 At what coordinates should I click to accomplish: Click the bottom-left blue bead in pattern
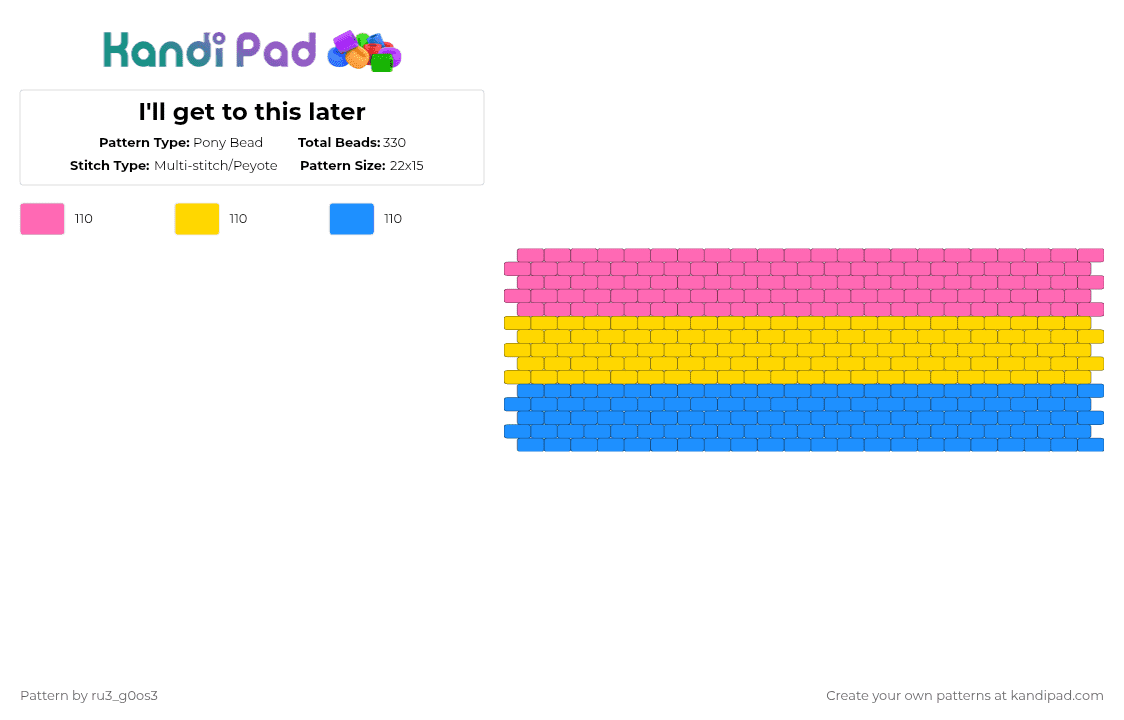point(530,445)
